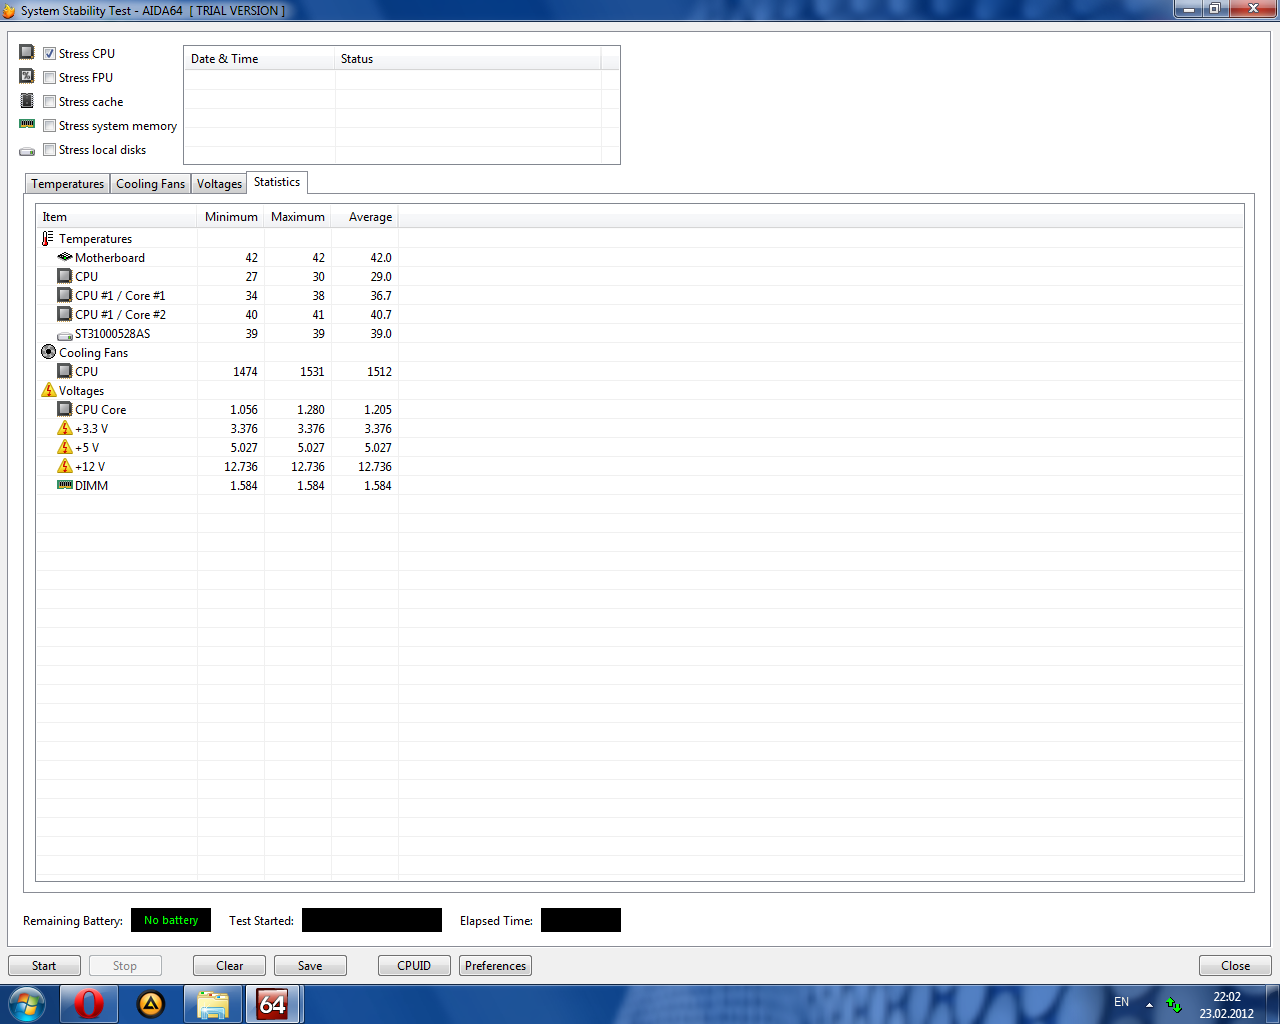This screenshot has width=1280, height=1024.
Task: Click the warning icon for +12 V
Action: (x=65, y=466)
